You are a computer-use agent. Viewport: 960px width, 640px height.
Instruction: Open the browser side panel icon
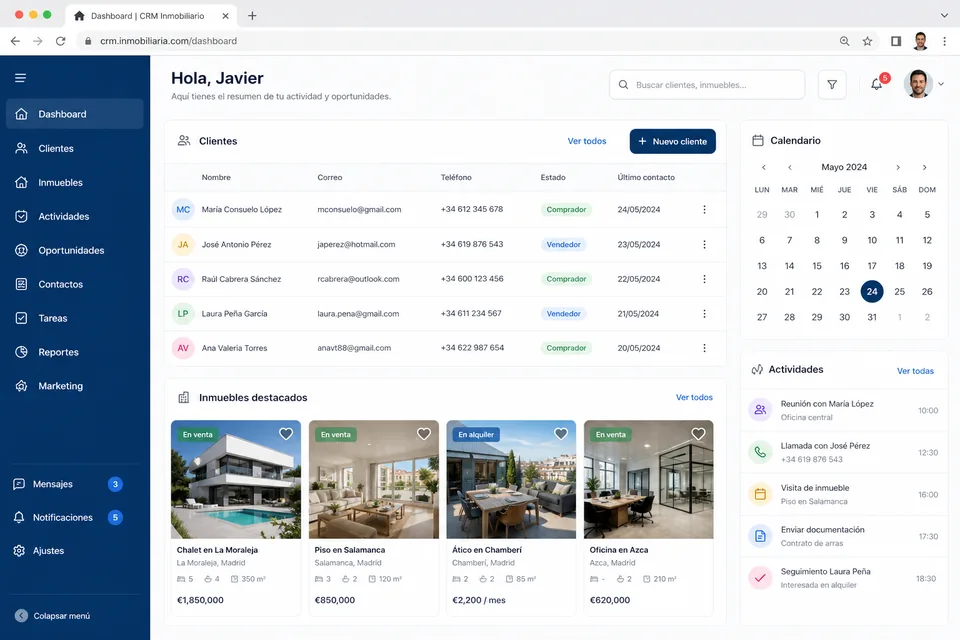[x=896, y=41]
